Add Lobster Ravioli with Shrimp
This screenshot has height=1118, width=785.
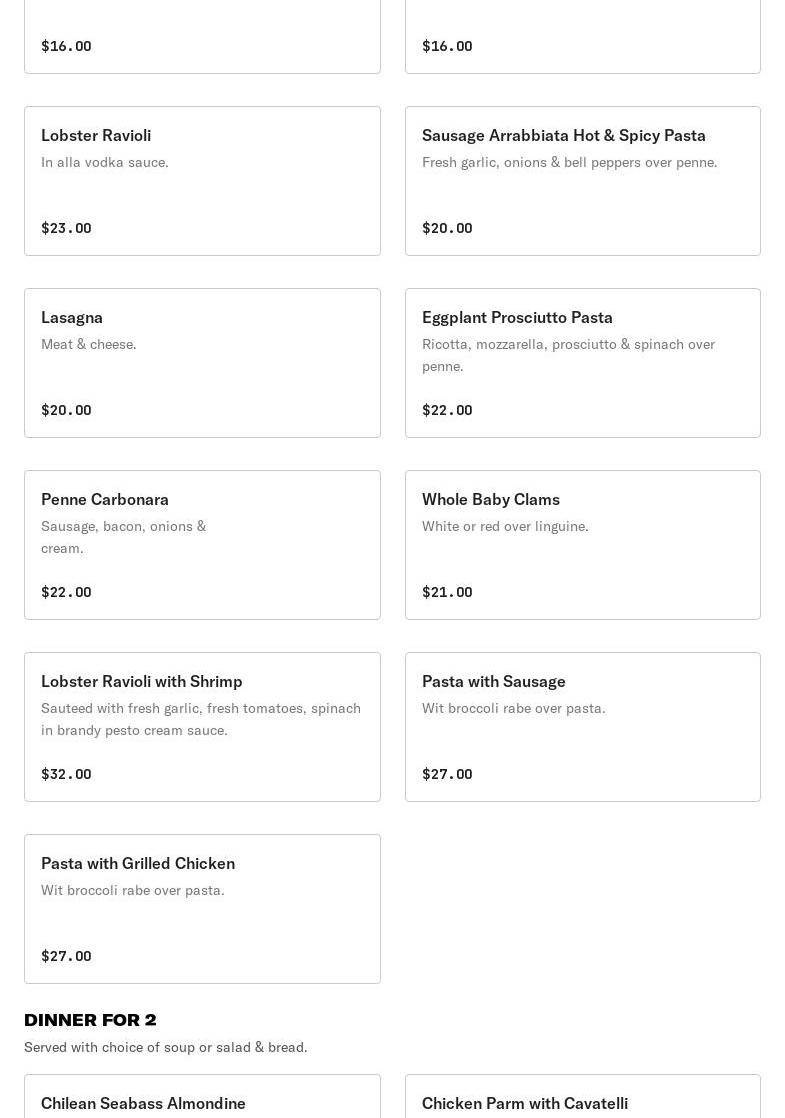[x=202, y=727]
